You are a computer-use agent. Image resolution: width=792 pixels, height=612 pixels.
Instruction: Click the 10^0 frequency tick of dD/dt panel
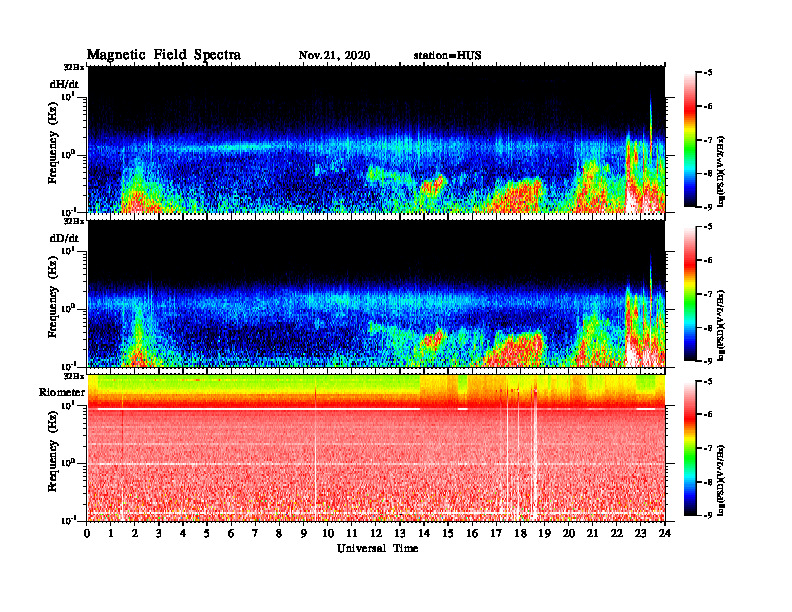69,308
